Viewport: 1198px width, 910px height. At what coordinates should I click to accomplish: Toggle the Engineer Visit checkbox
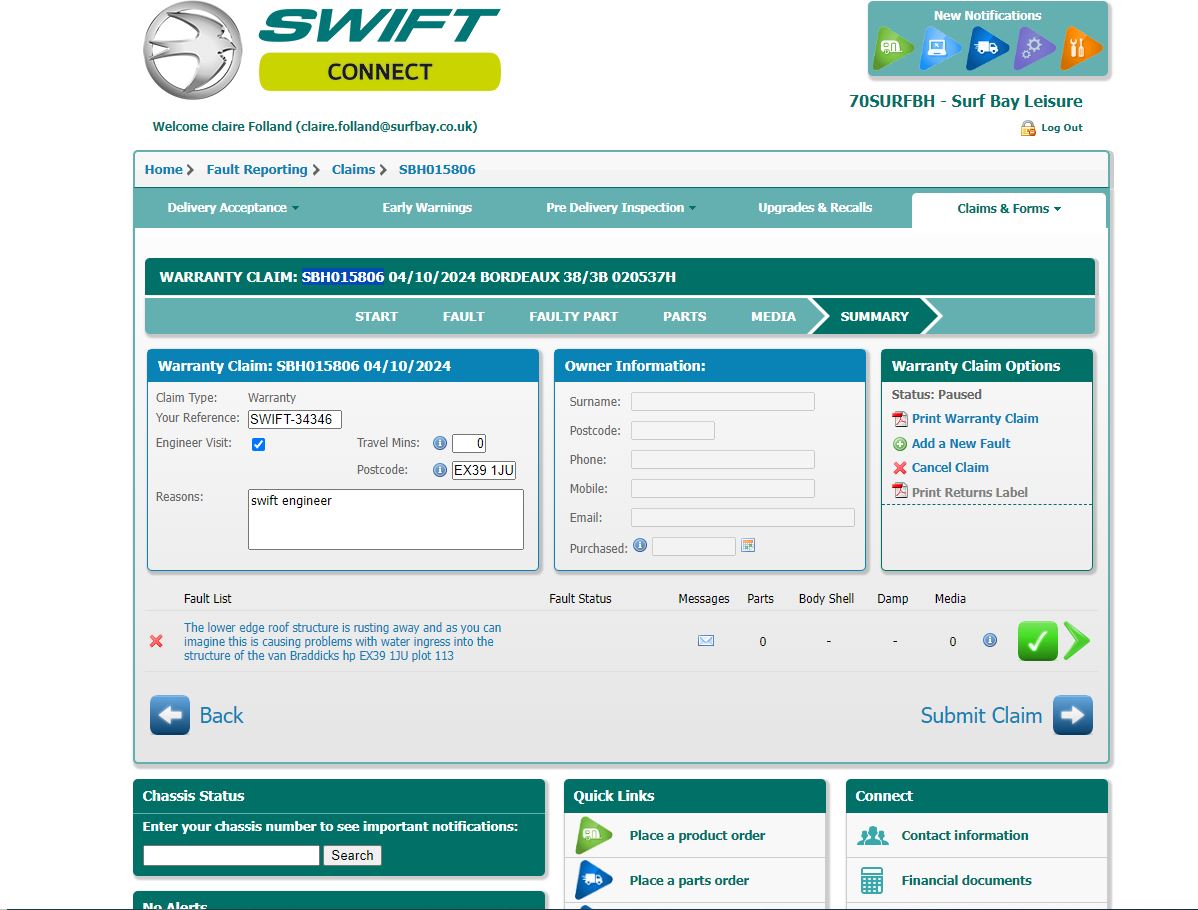pyautogui.click(x=258, y=445)
